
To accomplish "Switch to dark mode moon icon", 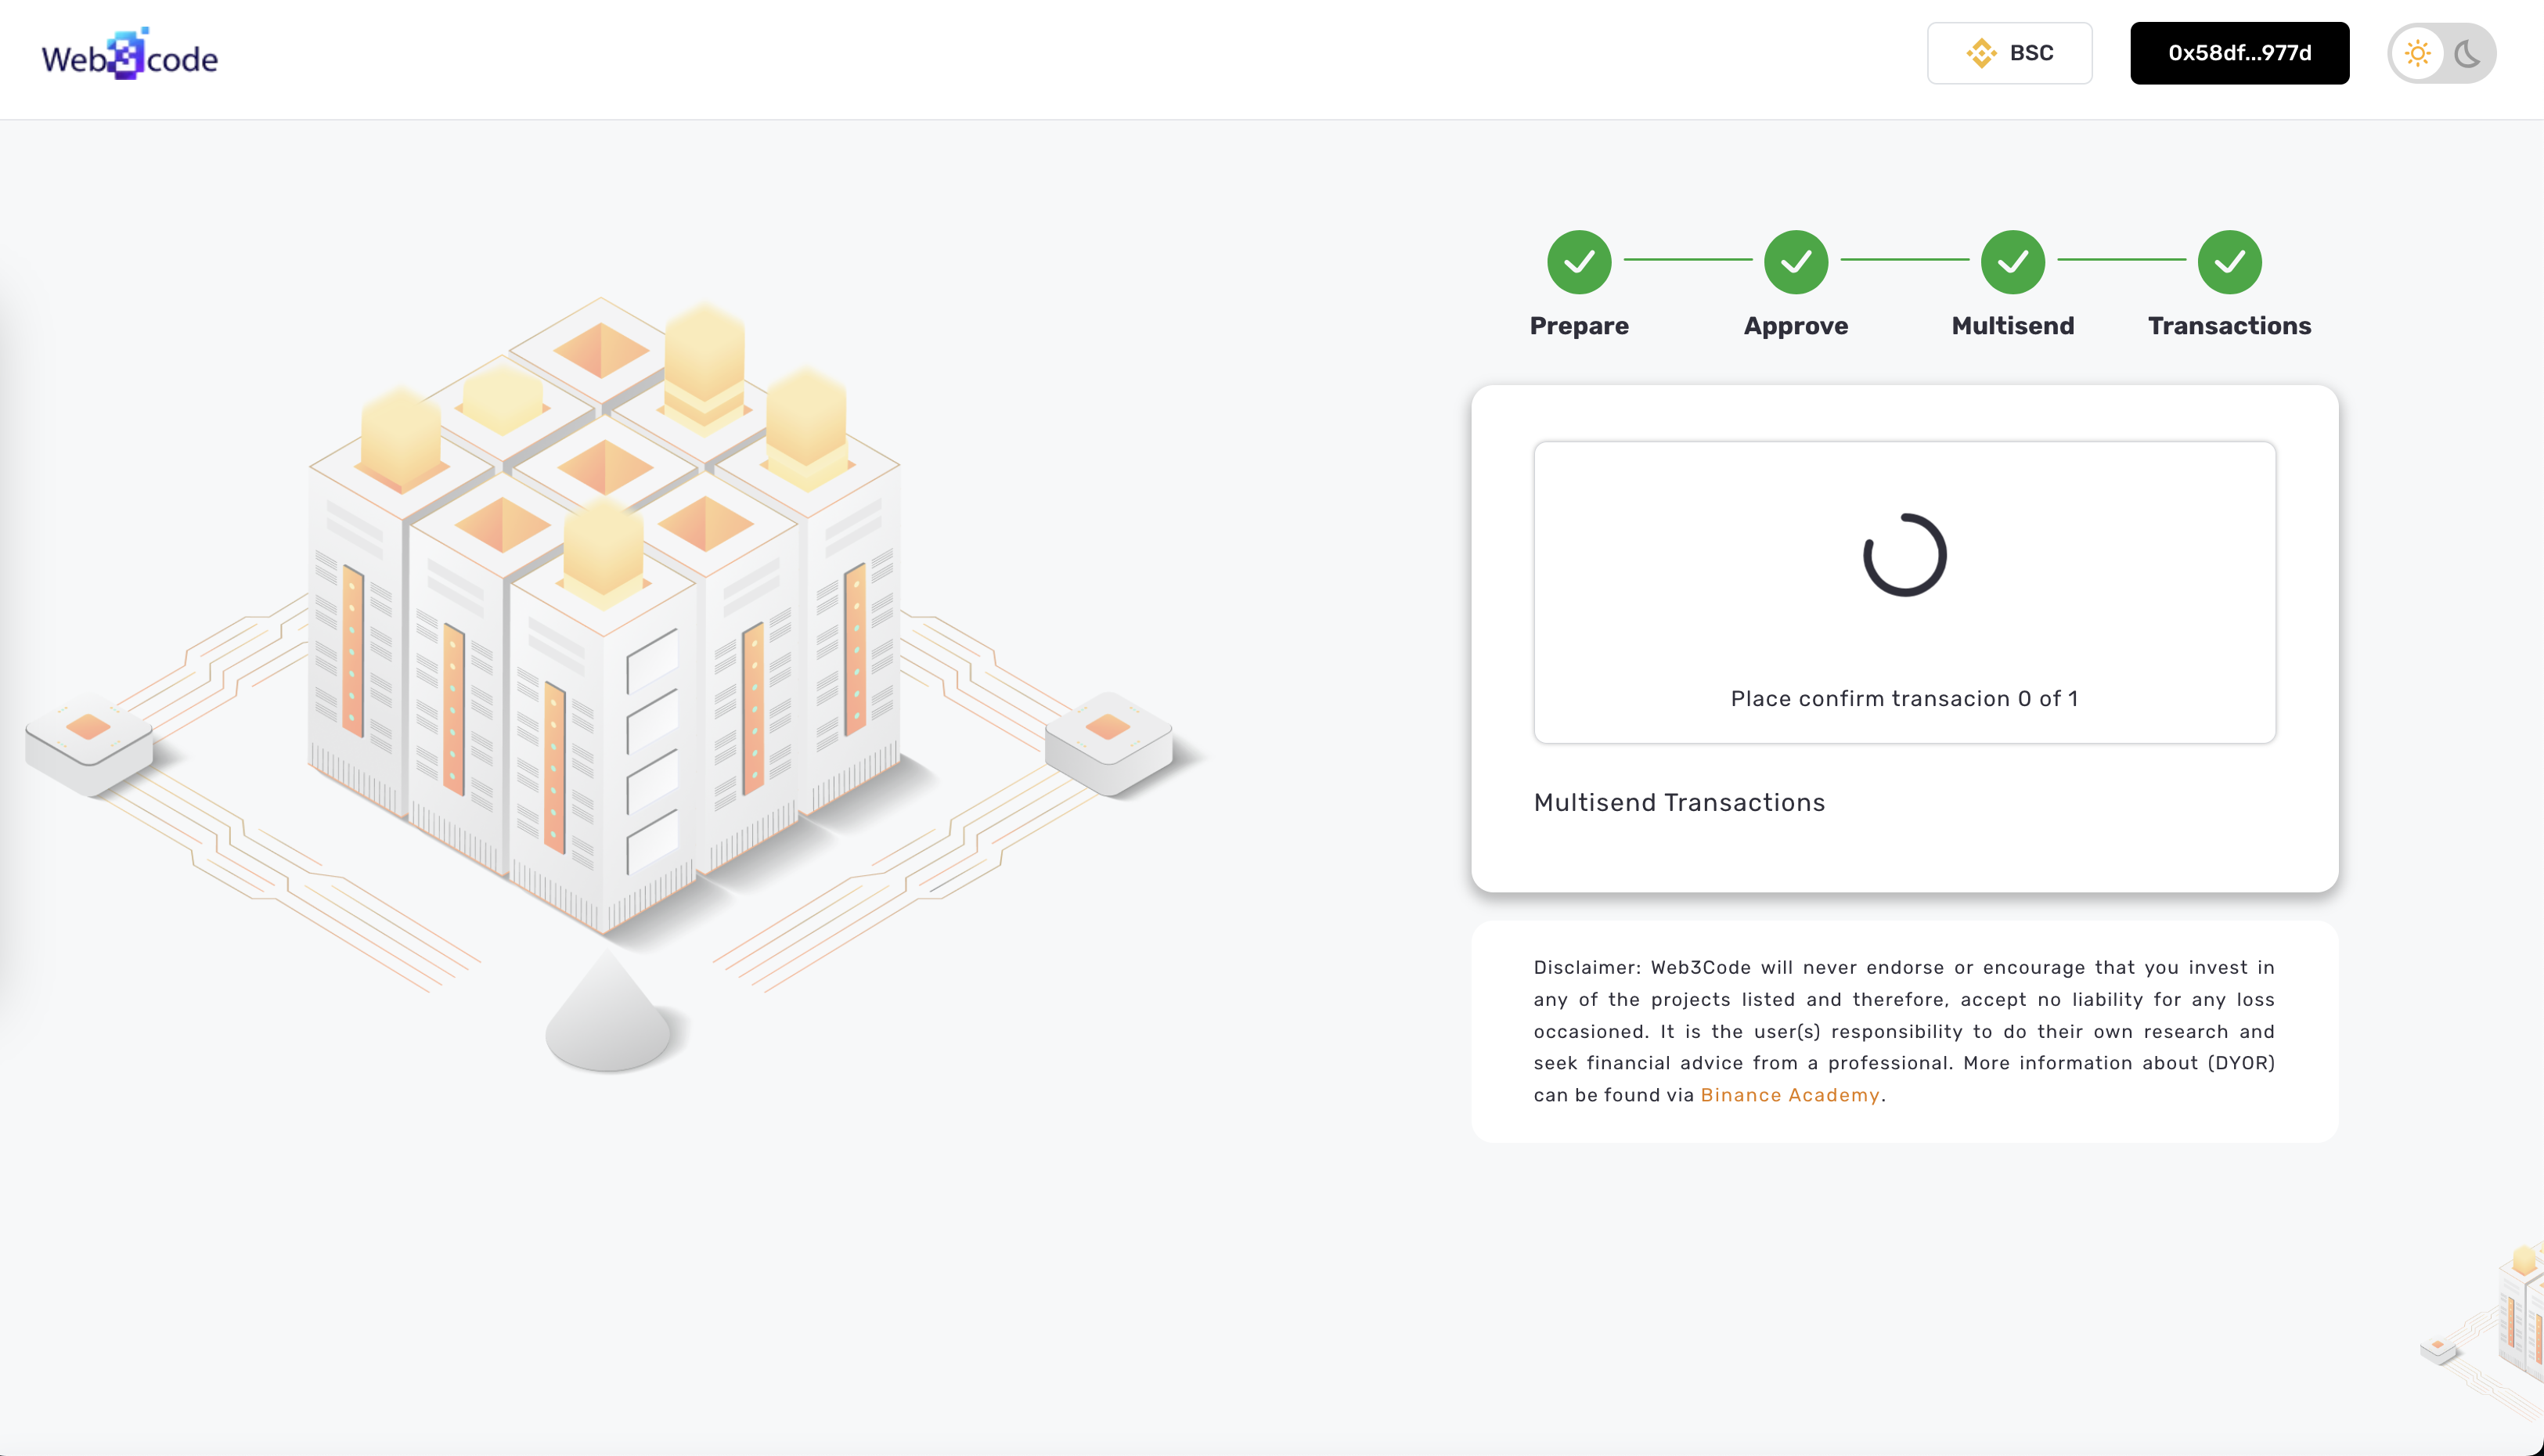I will click(2468, 53).
